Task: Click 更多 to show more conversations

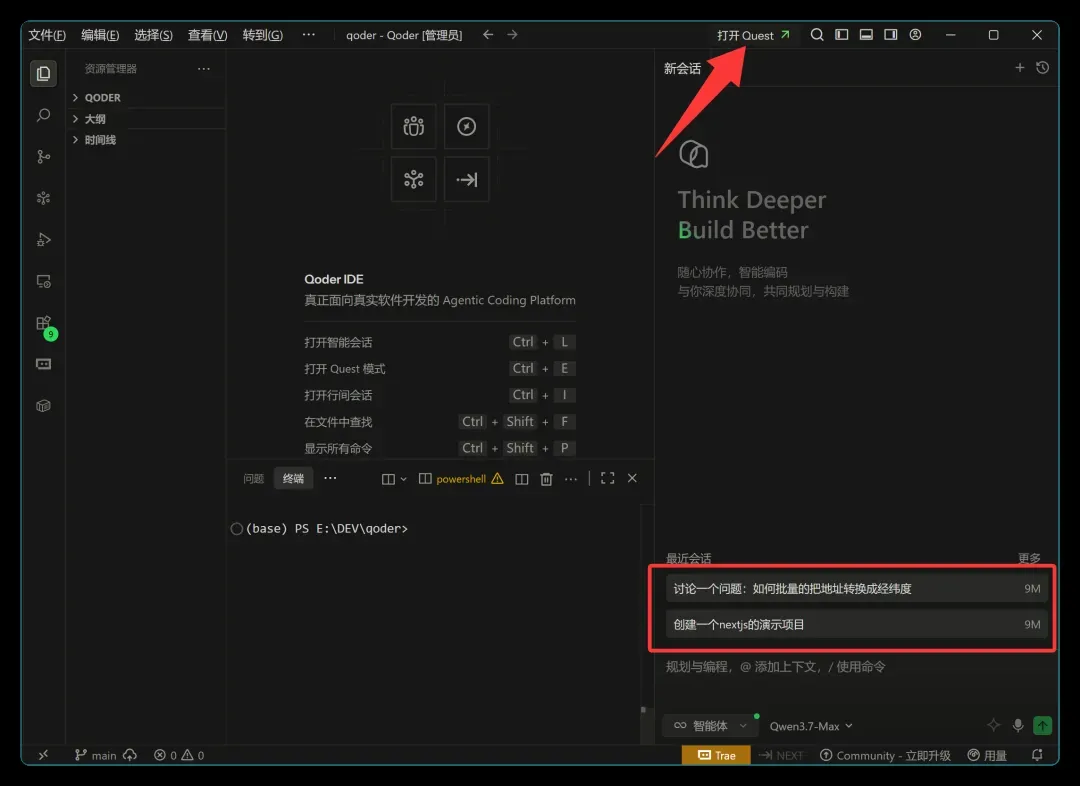Action: click(1030, 558)
